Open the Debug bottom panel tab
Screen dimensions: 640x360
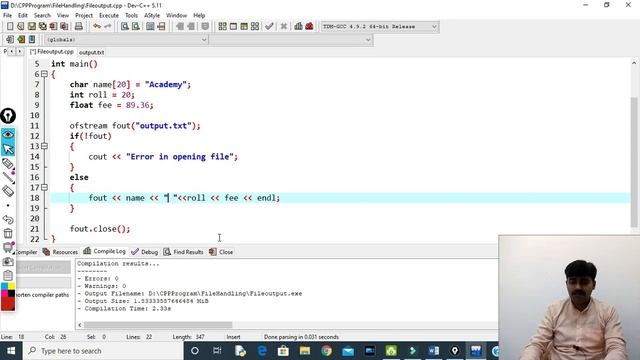coord(144,252)
